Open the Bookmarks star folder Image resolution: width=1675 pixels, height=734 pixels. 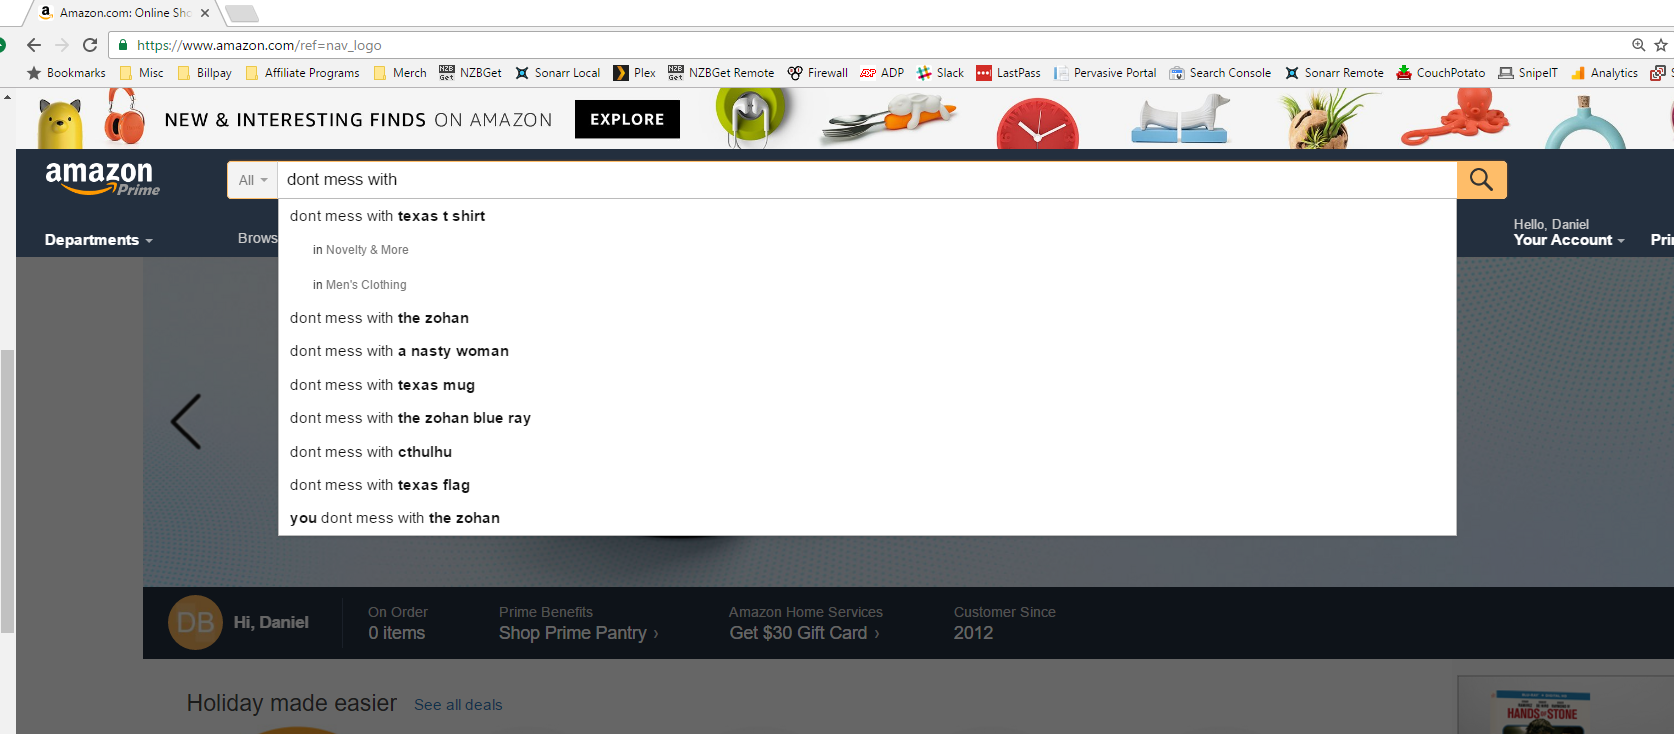point(66,73)
